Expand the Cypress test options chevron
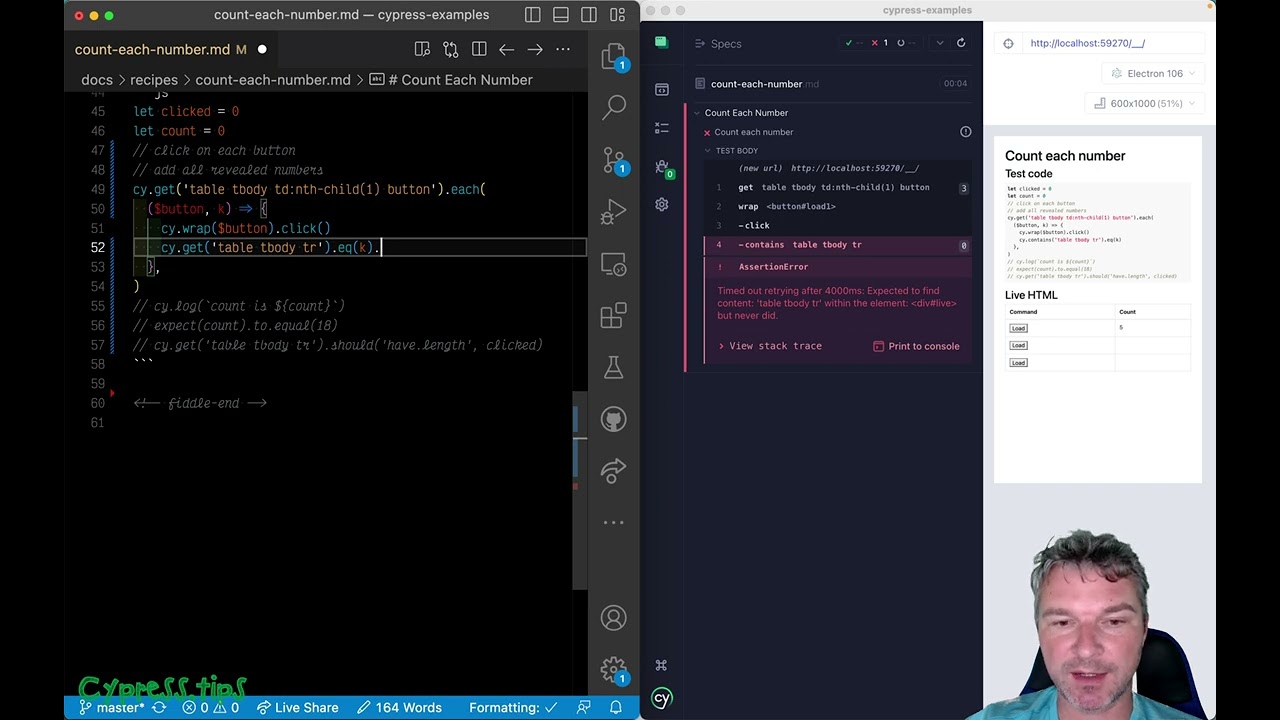Viewport: 1280px width, 720px height. (939, 43)
